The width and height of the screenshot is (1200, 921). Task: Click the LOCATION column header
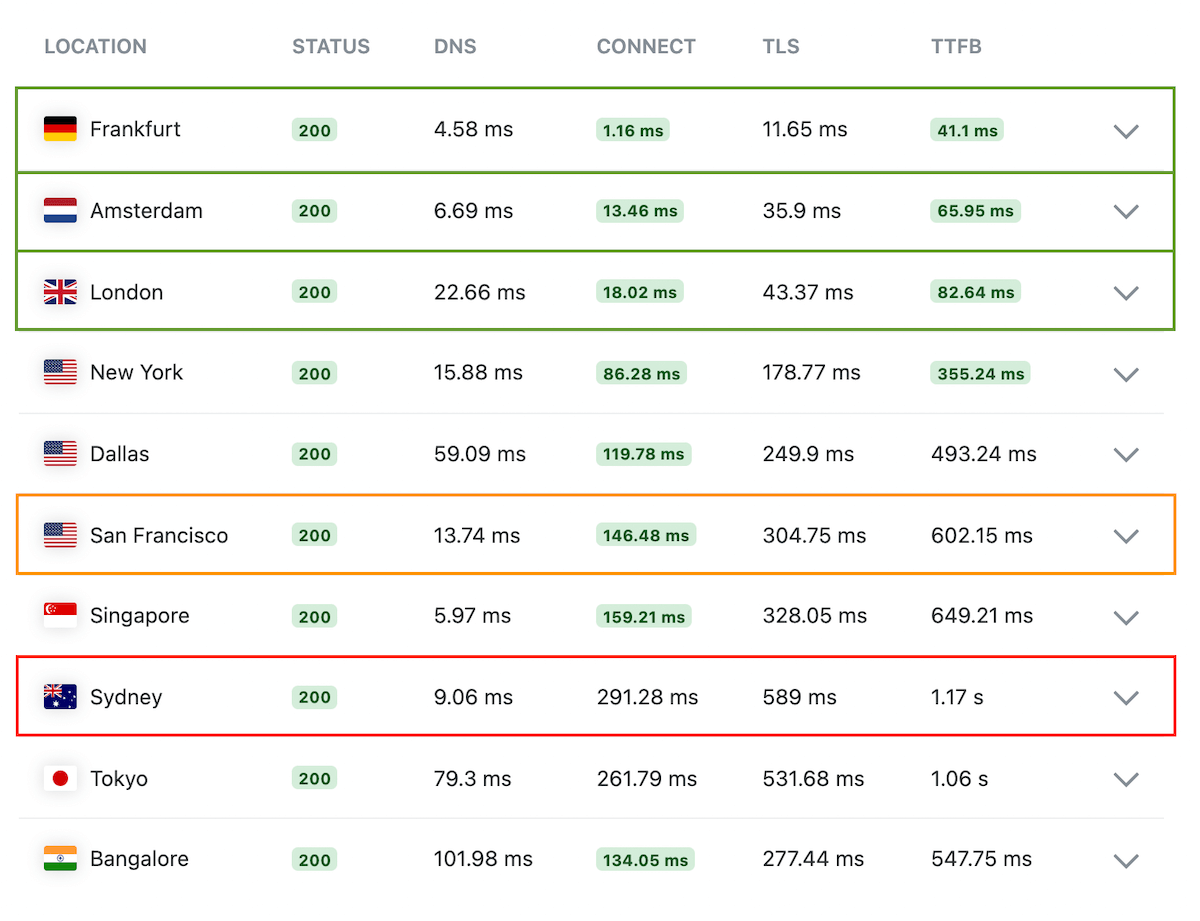(x=95, y=47)
